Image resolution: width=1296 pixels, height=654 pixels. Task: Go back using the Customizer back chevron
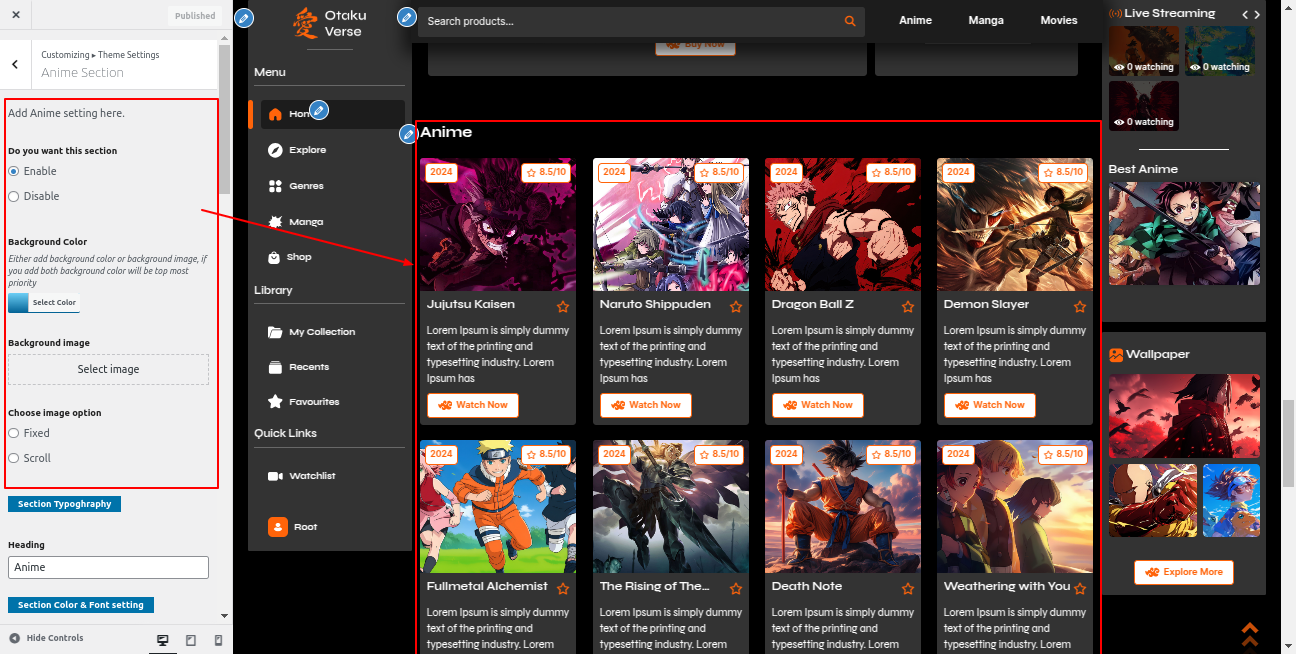click(x=15, y=64)
